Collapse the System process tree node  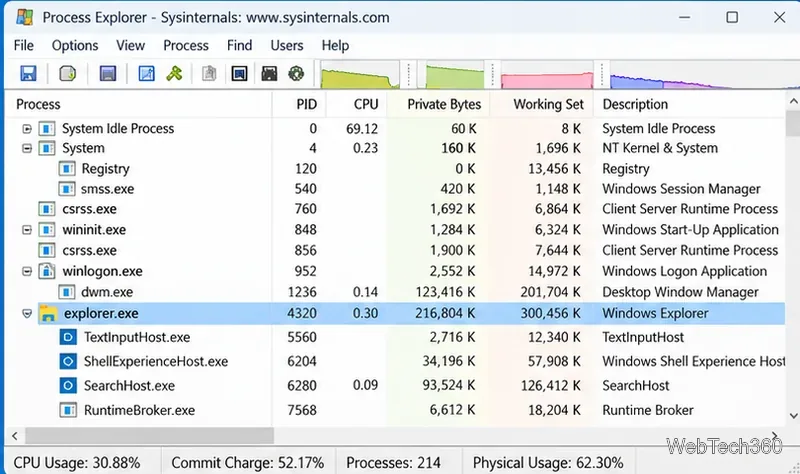pos(27,148)
